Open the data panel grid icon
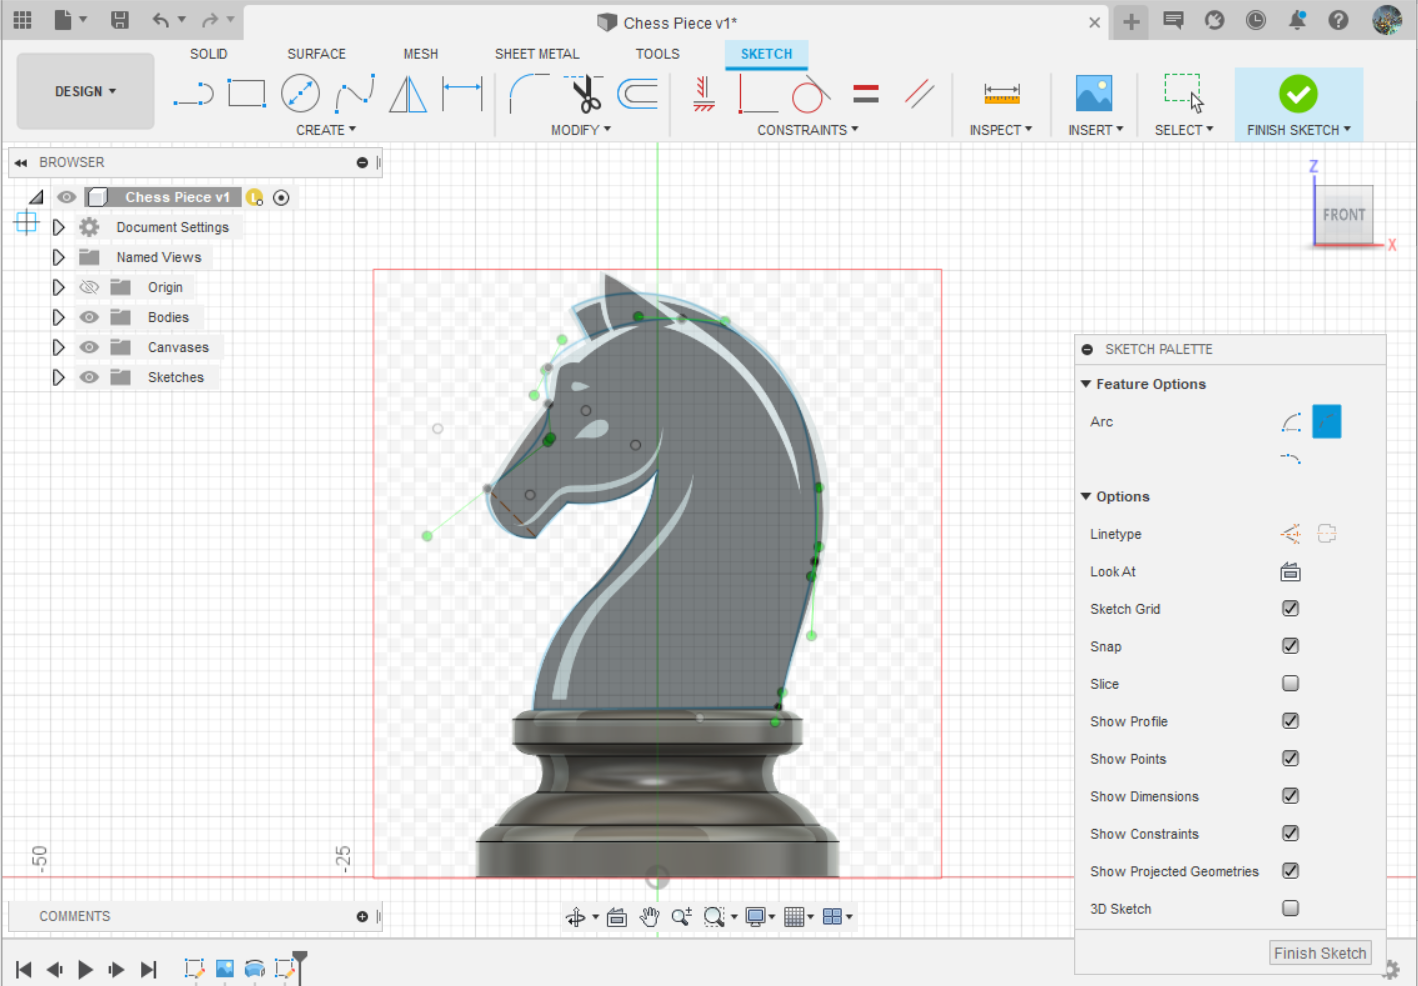Image resolution: width=1418 pixels, height=986 pixels. click(22, 20)
